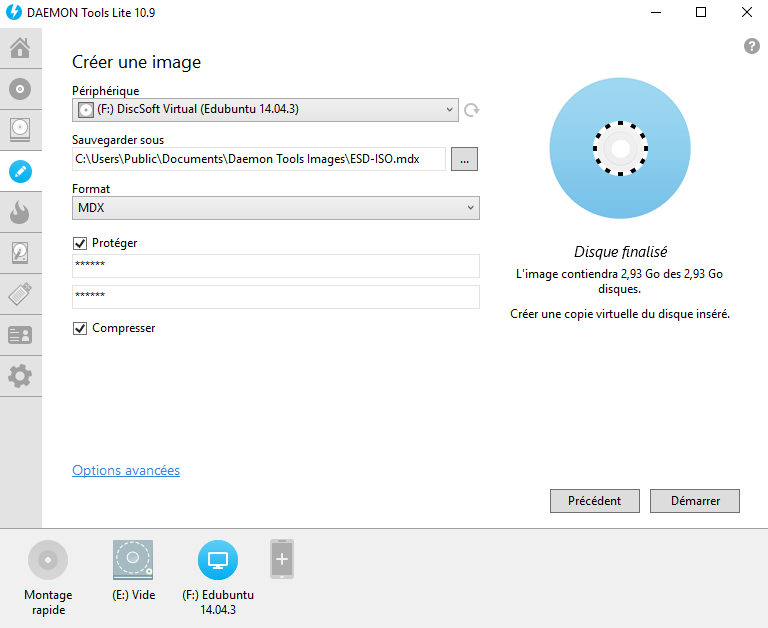Click the Démarrer button

pos(694,501)
